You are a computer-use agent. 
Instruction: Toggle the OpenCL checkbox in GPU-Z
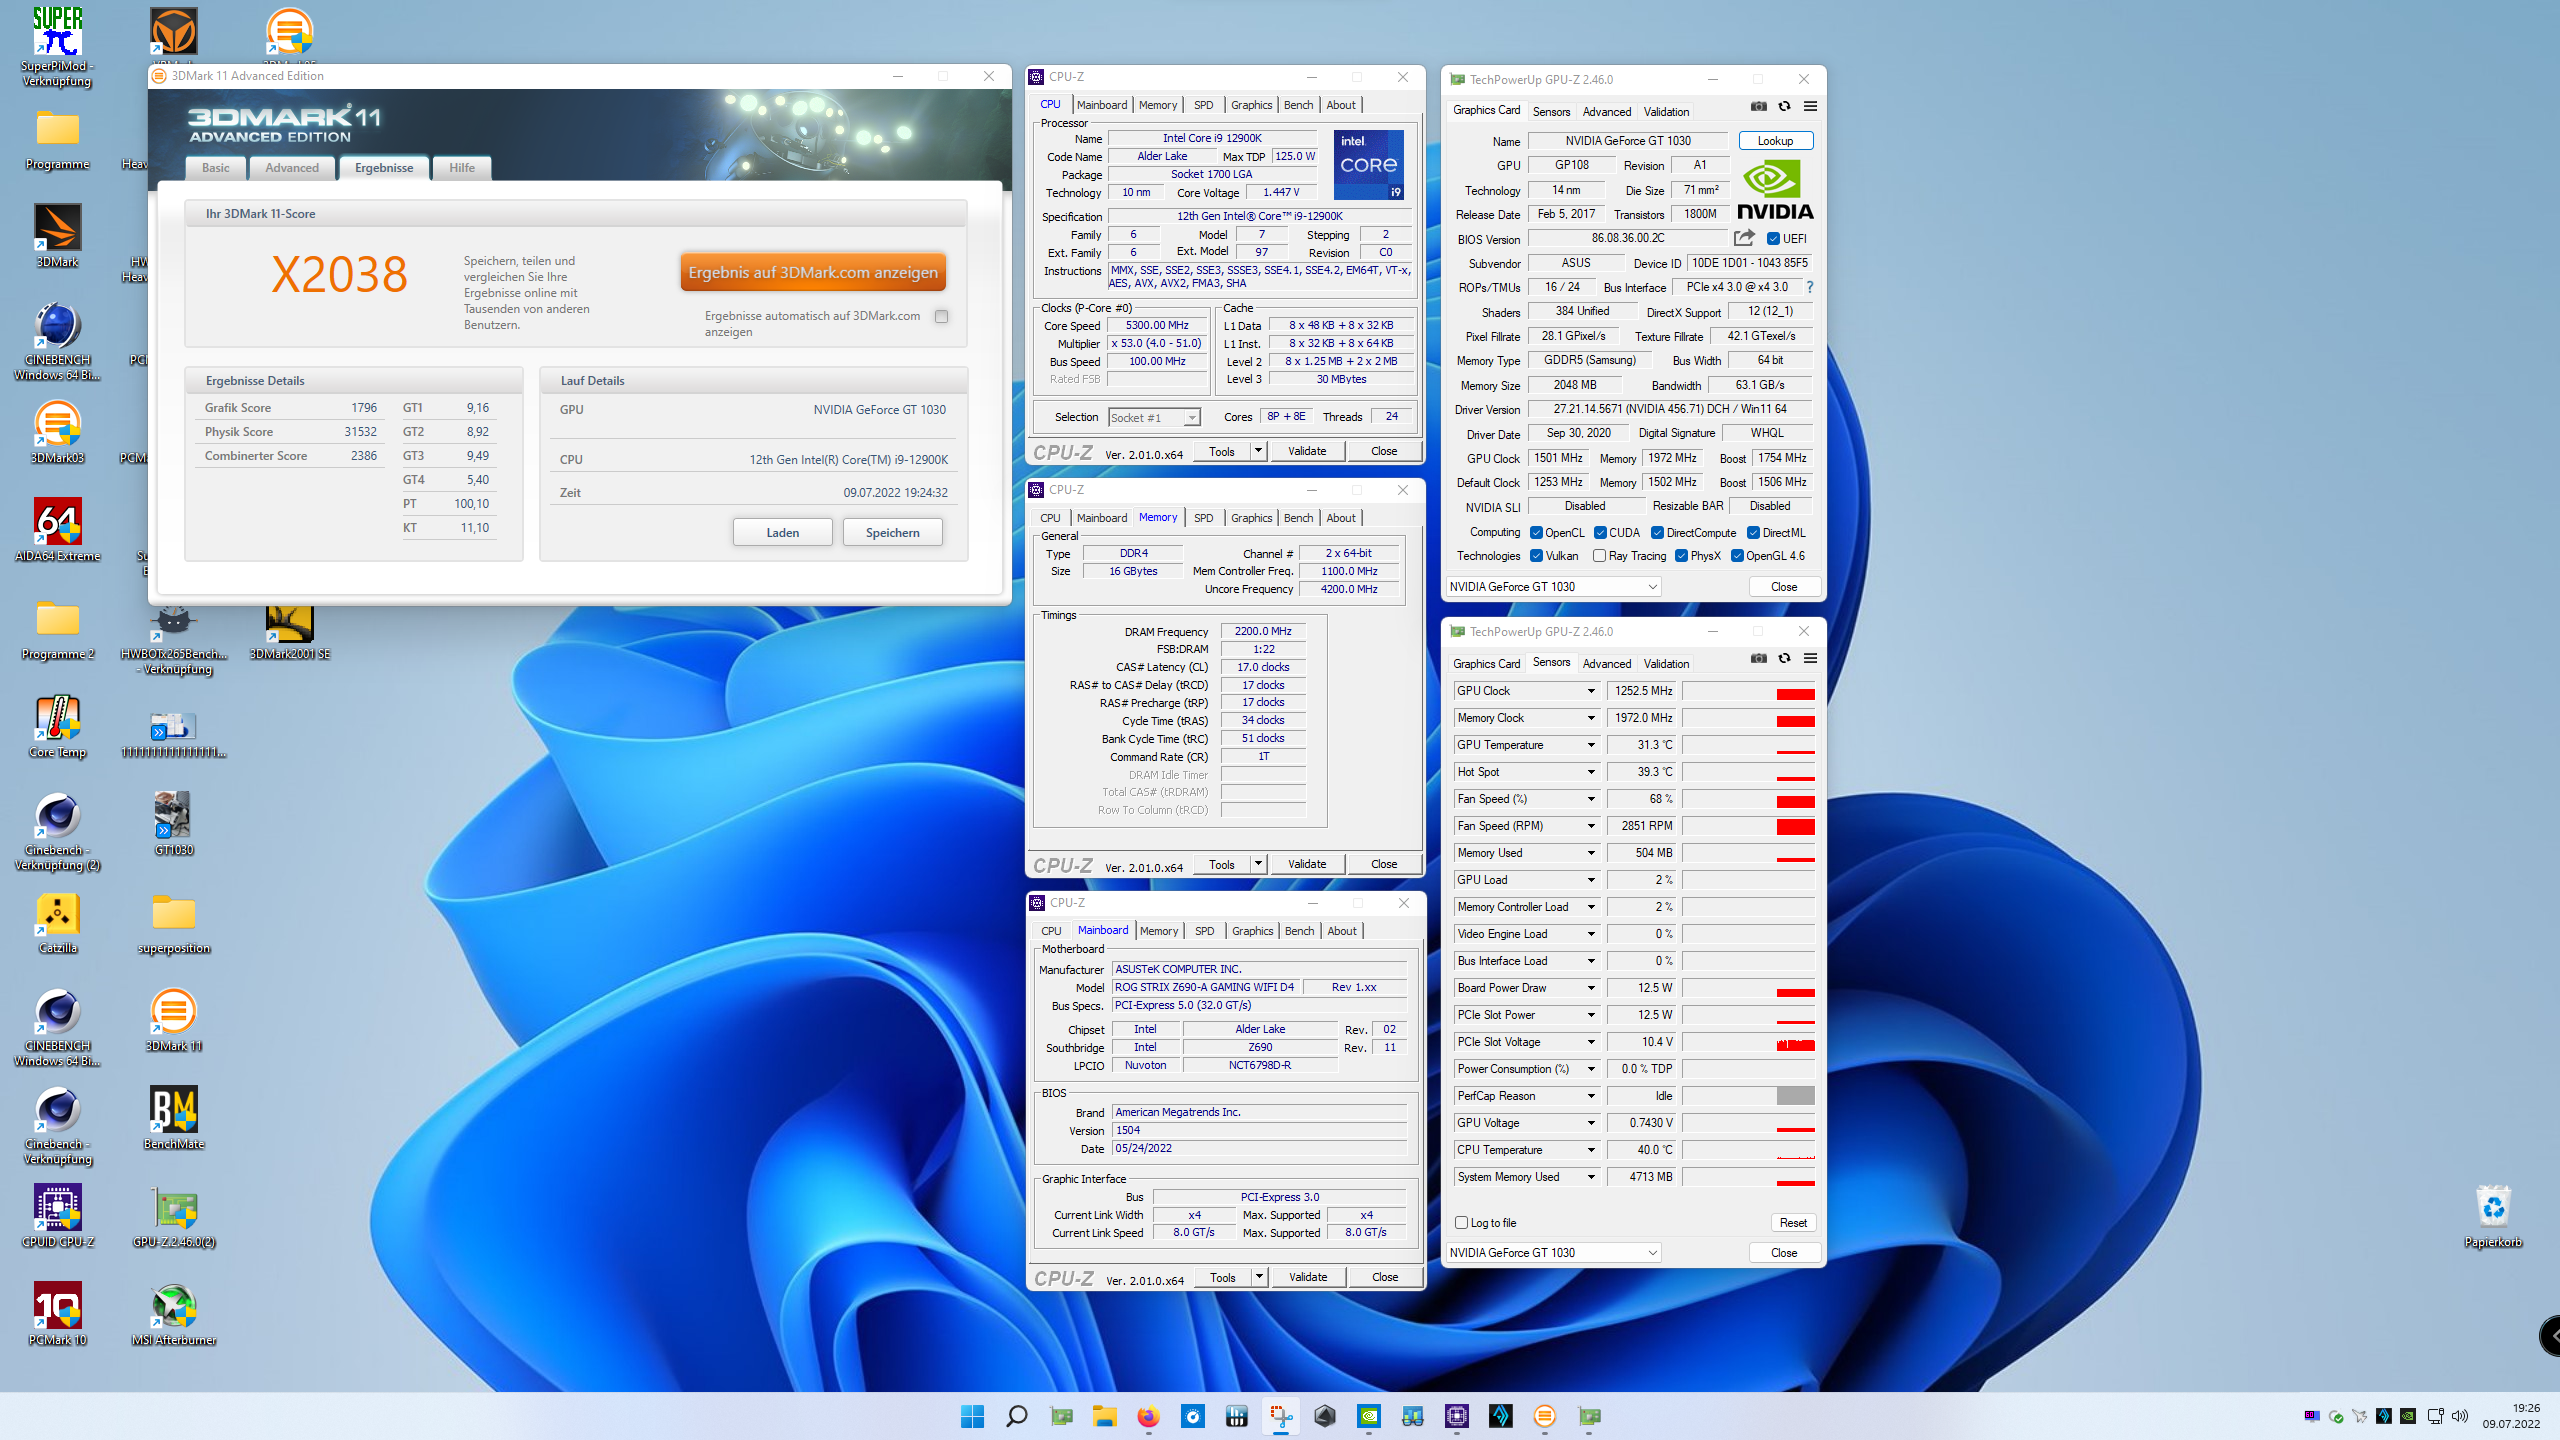click(x=1536, y=533)
